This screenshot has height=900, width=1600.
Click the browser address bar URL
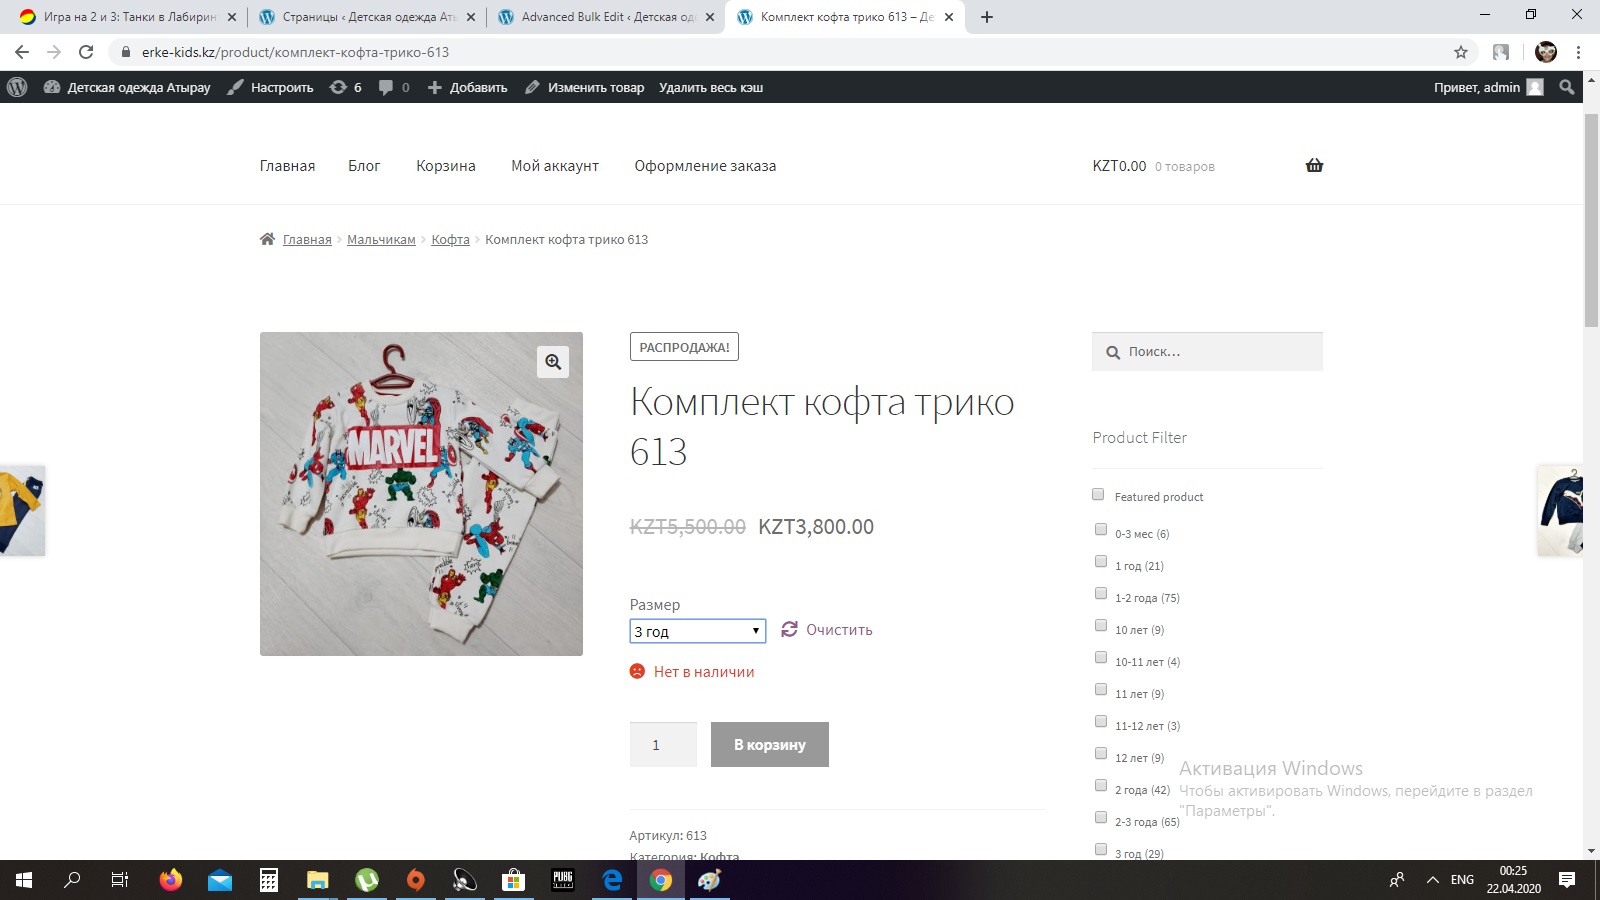[295, 52]
